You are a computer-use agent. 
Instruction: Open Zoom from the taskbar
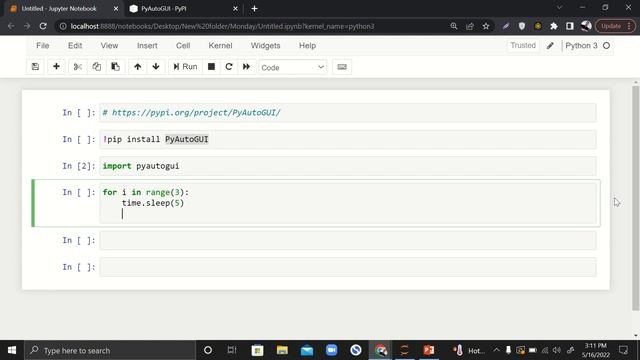click(331, 350)
